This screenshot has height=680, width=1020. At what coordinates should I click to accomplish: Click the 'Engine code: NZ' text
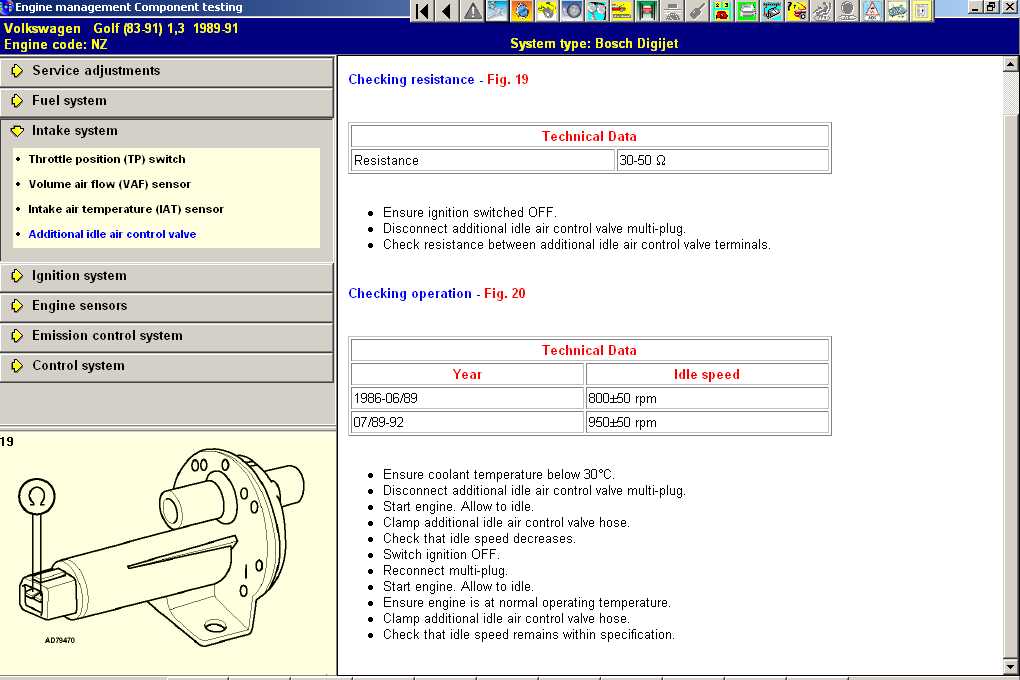coord(55,45)
